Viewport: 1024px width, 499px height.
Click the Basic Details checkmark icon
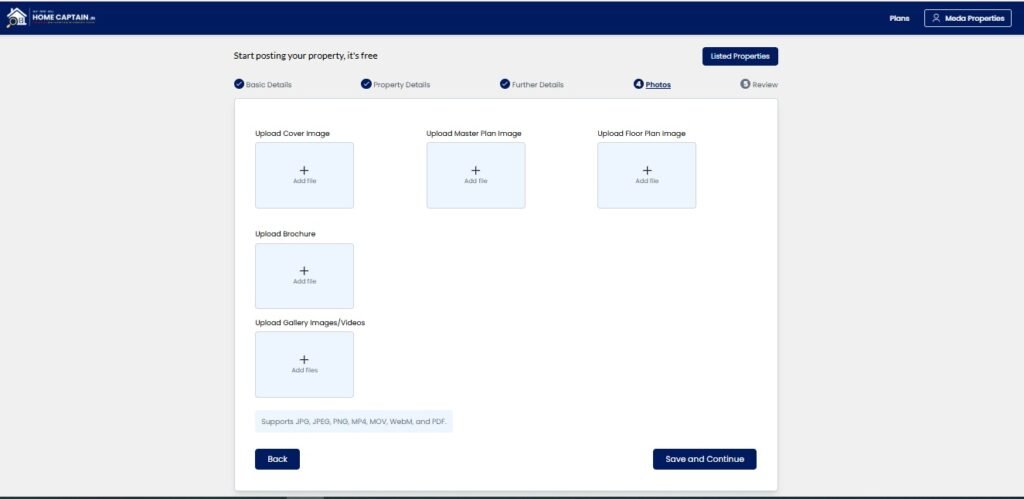[x=239, y=84]
